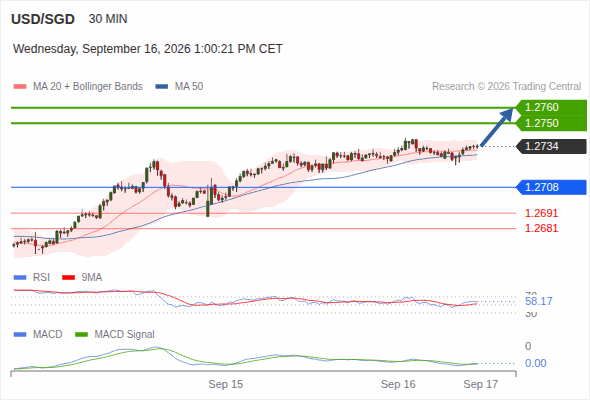Click the current price 1.2734 label

click(x=551, y=146)
